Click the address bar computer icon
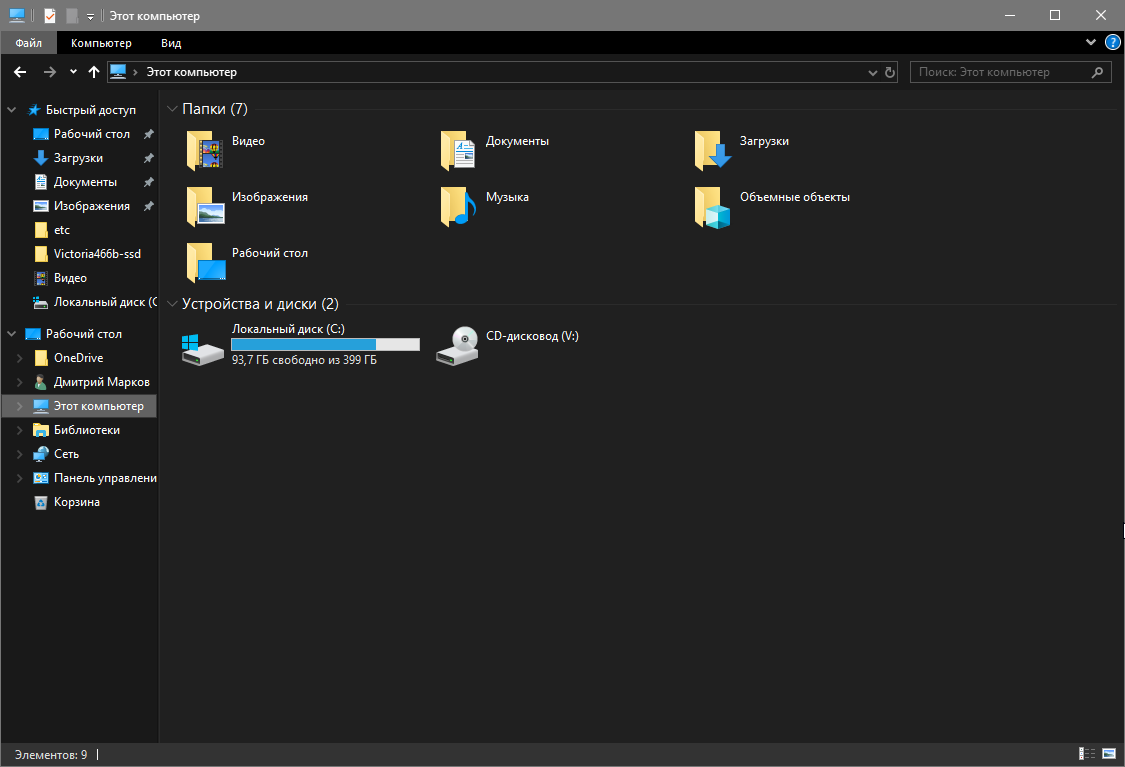The width and height of the screenshot is (1125, 767). [118, 72]
